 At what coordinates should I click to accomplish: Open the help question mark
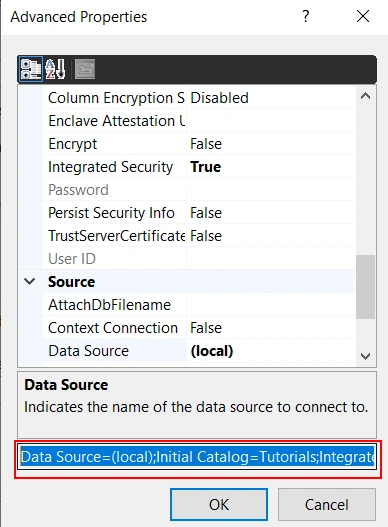click(306, 16)
